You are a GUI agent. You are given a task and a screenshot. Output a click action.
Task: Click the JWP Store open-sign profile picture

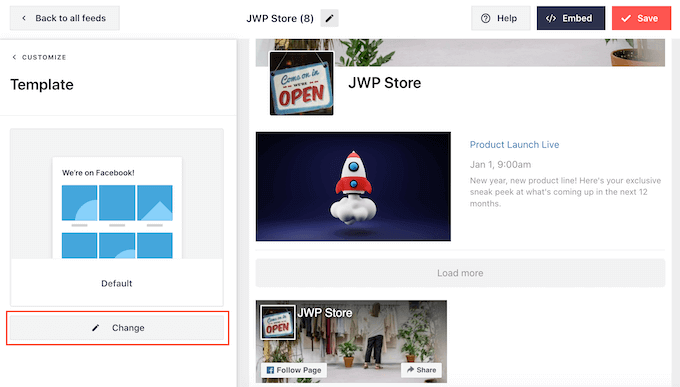(302, 83)
